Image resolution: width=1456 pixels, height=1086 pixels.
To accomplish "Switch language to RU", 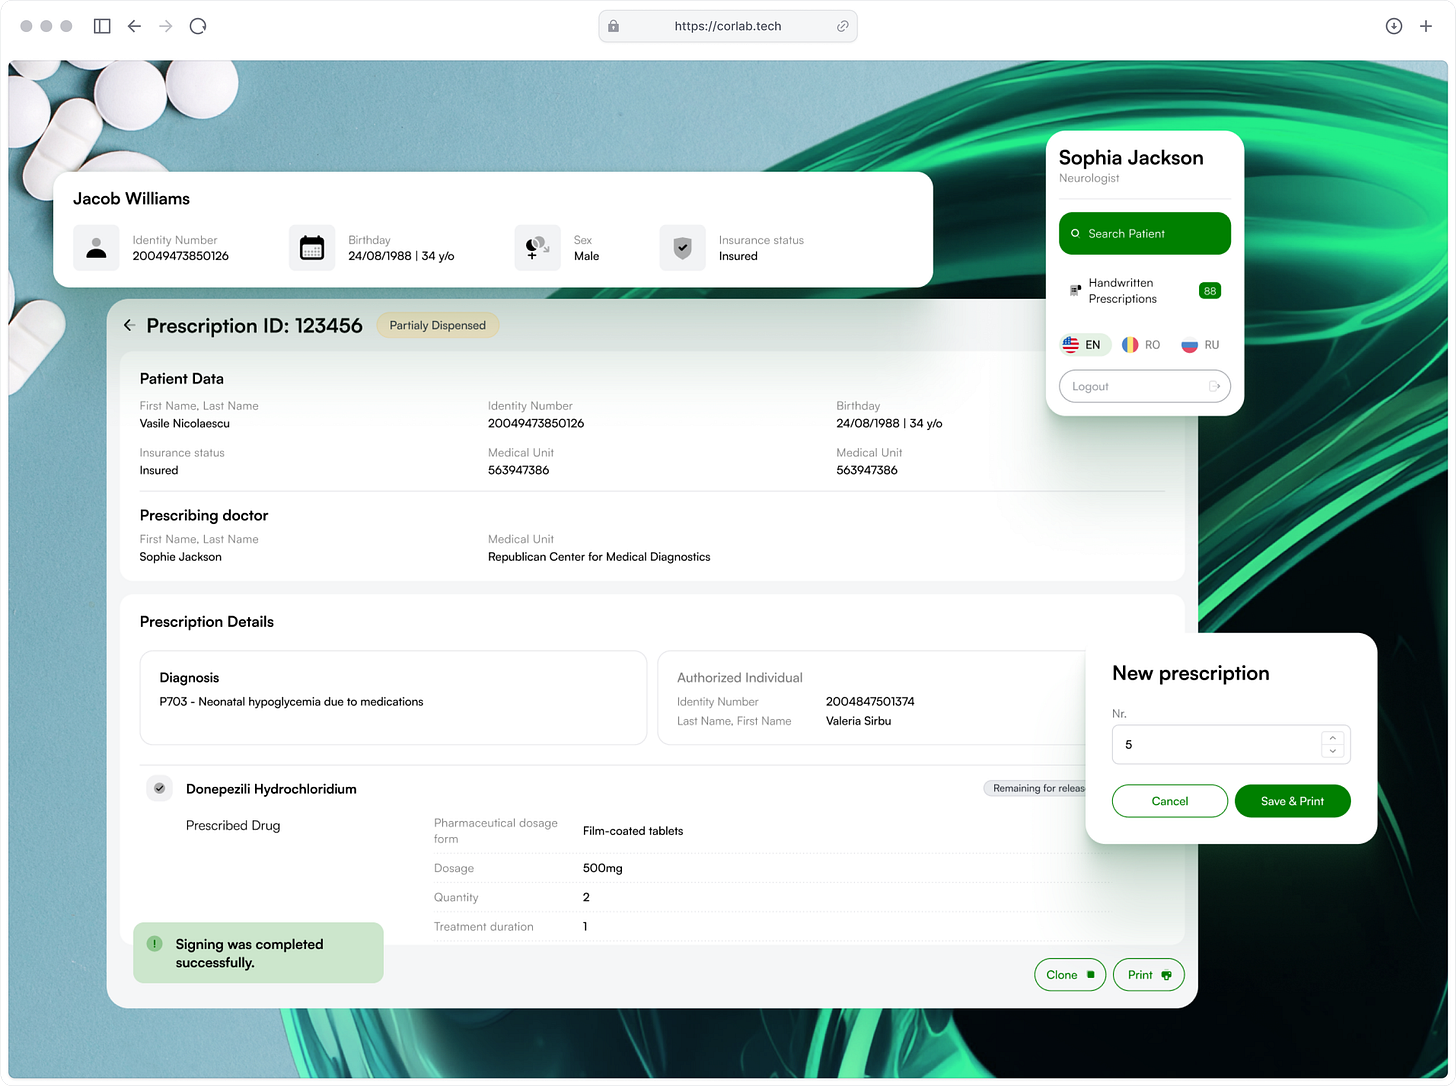I will [x=1200, y=345].
